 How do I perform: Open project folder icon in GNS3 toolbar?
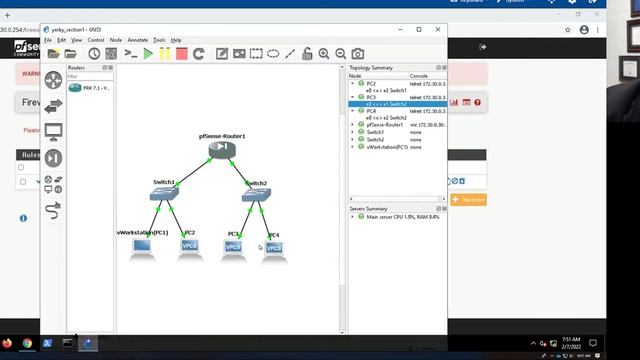(x=71, y=53)
